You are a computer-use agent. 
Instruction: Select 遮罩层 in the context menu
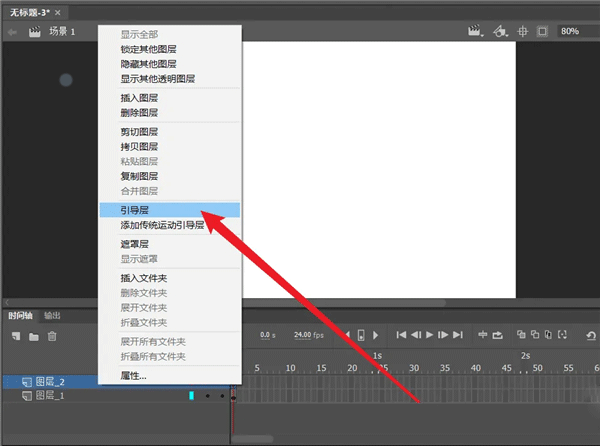click(x=169, y=243)
